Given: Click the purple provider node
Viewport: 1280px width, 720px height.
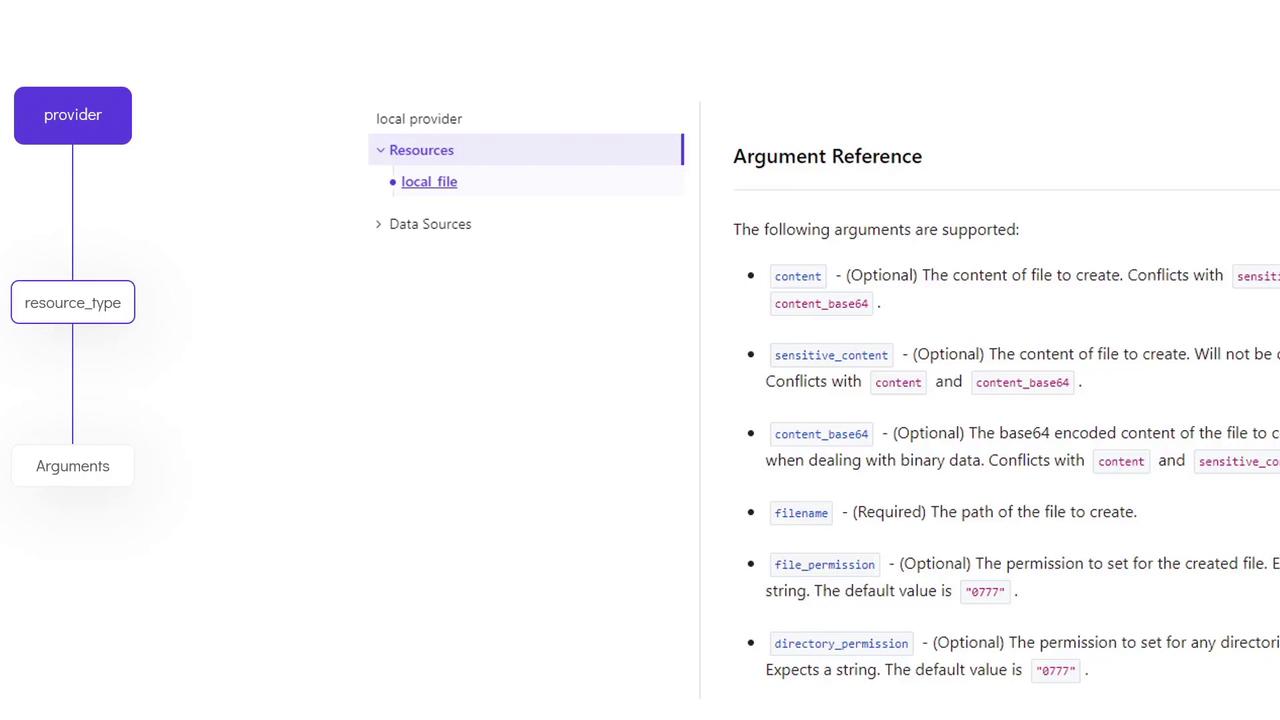Looking at the screenshot, I should (x=73, y=115).
